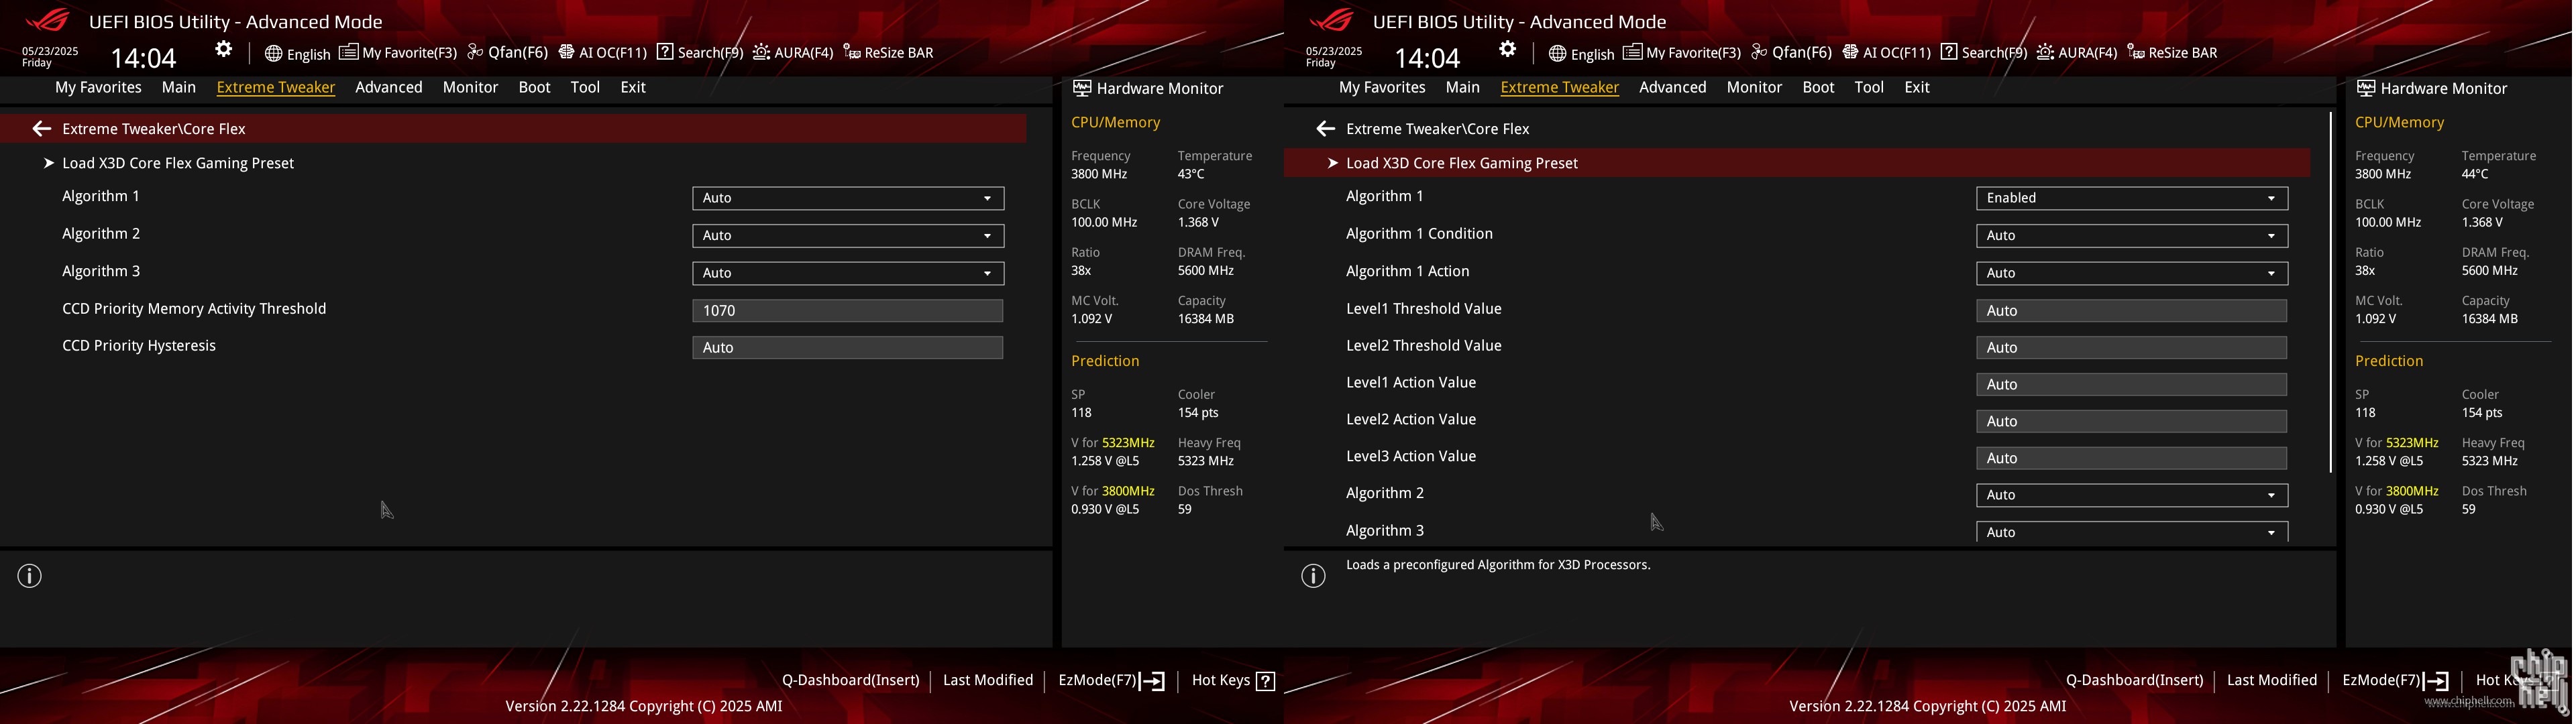
Task: Click Level2 Action Value field
Action: [x=2132, y=422]
